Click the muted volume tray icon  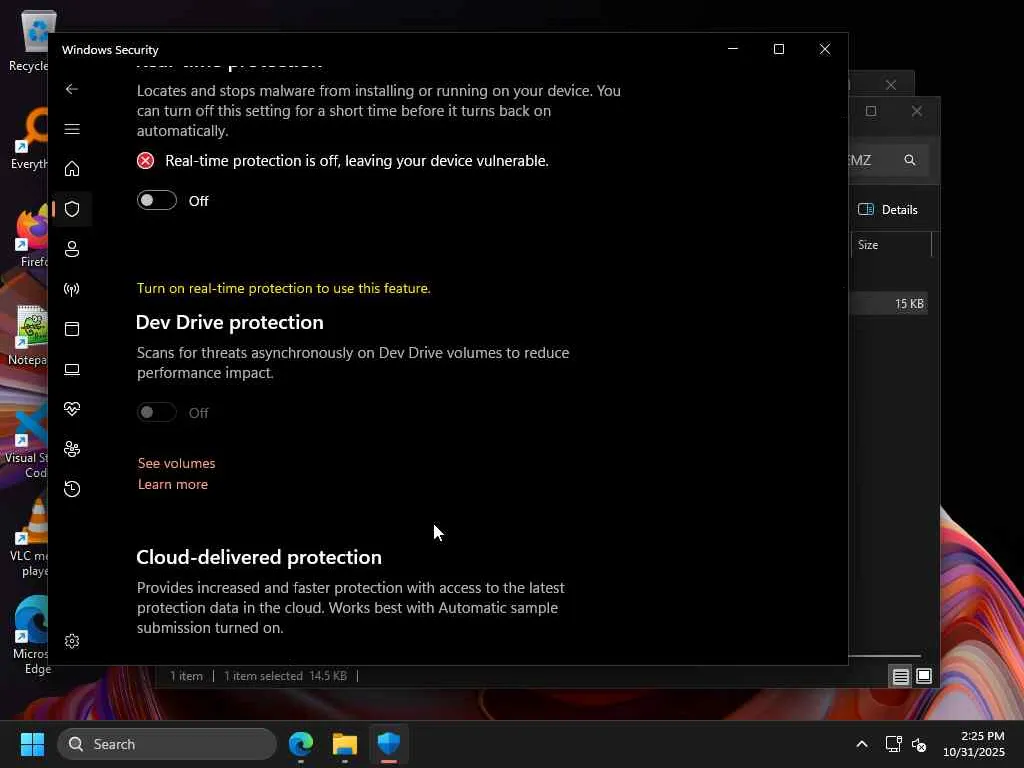(920, 744)
